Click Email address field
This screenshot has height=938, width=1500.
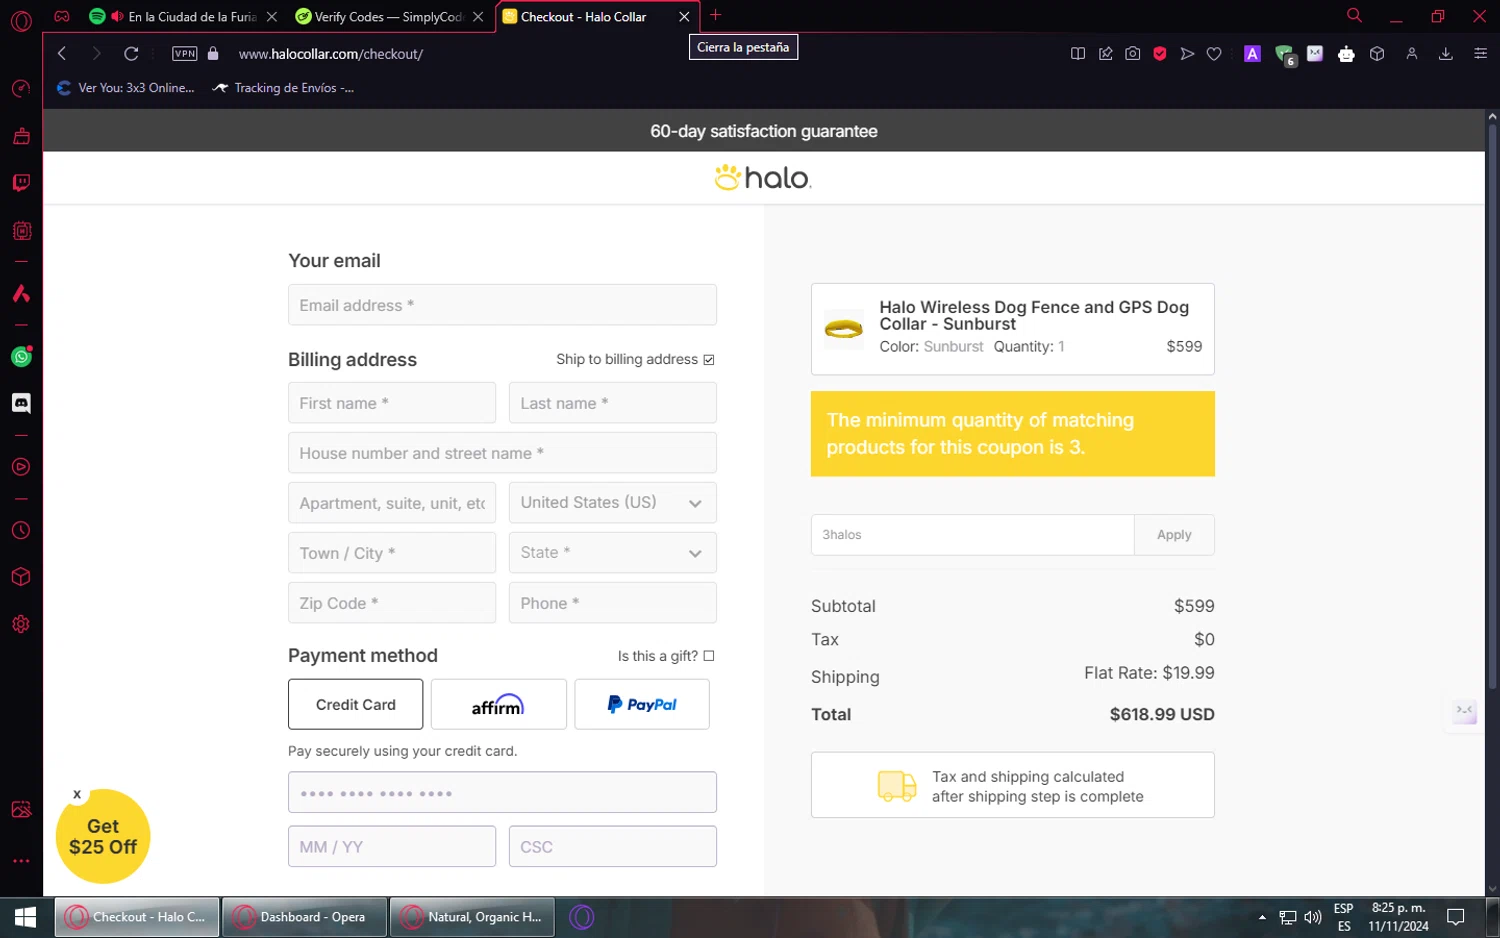coord(502,305)
